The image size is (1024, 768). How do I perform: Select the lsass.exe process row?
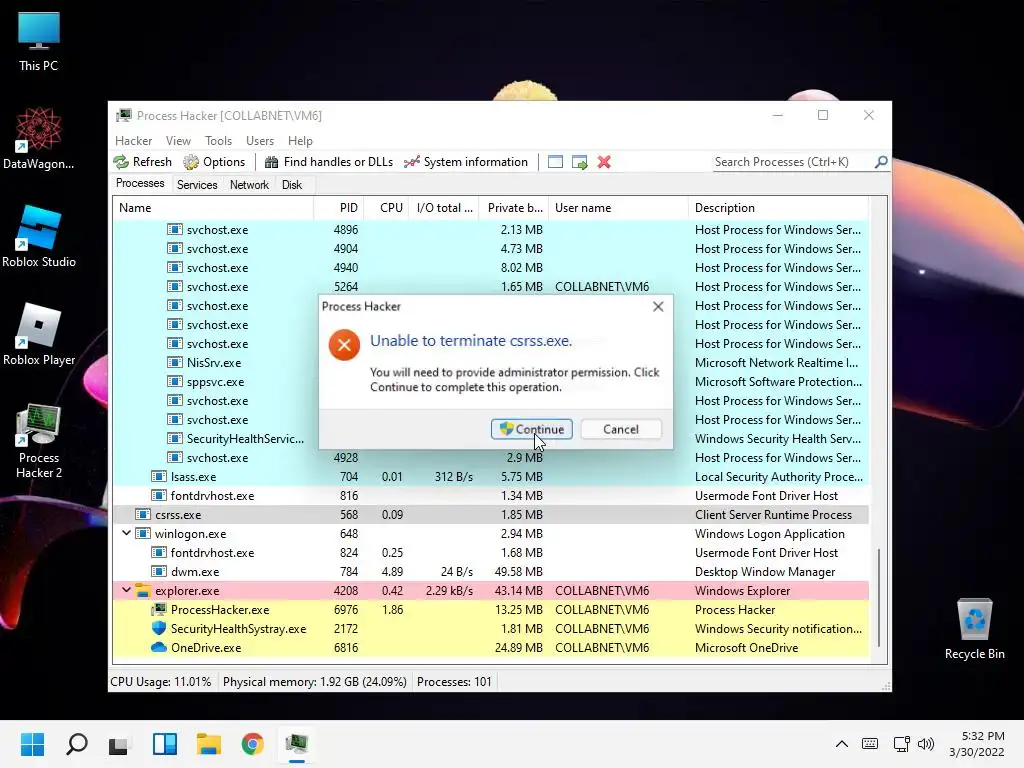[x=491, y=477]
